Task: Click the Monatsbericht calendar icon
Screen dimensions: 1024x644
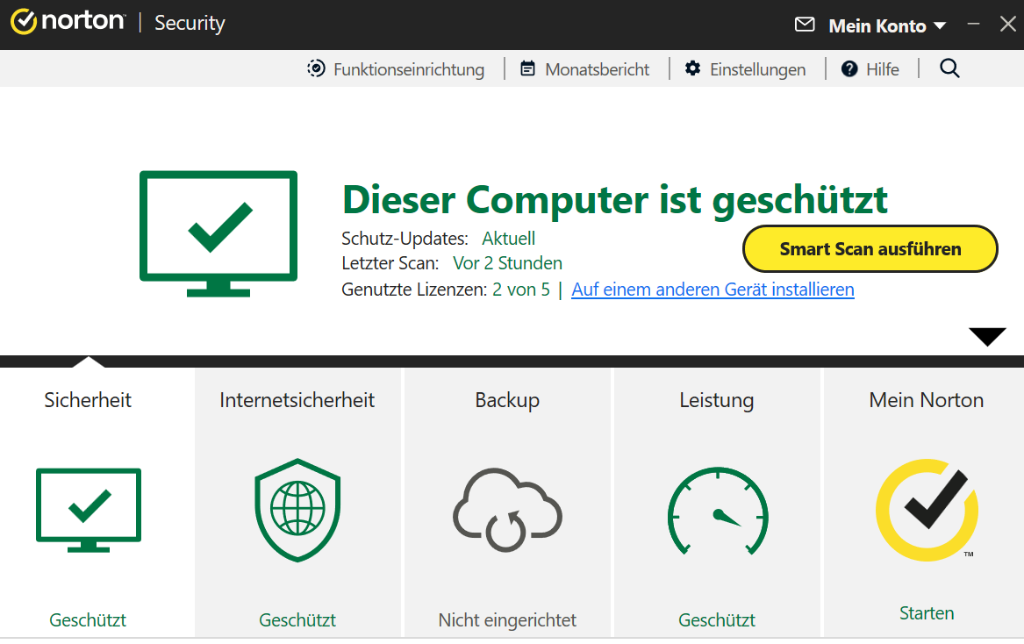Action: pos(528,69)
